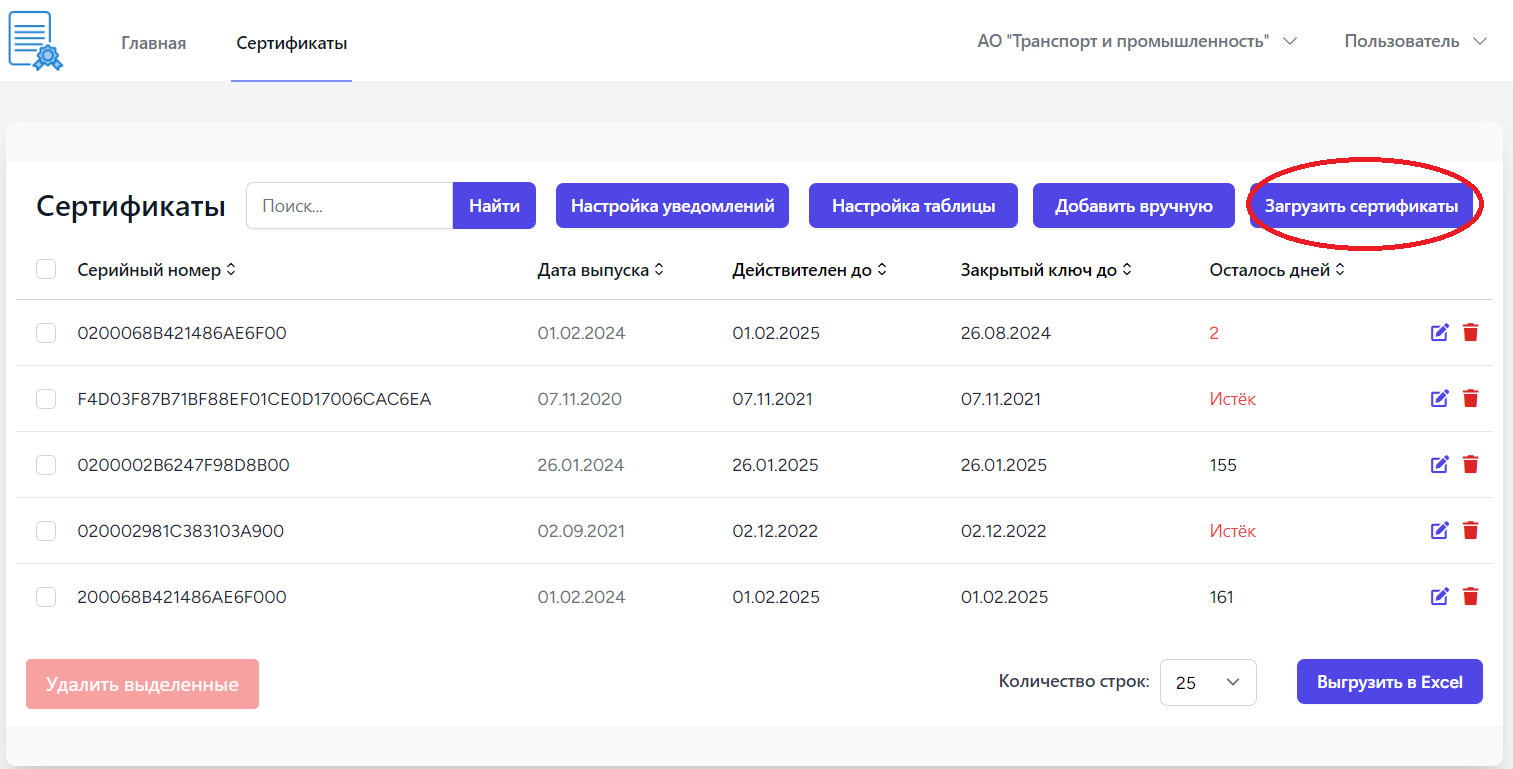Click Удалить выделенные button
The width and height of the screenshot is (1513, 769).
[142, 684]
